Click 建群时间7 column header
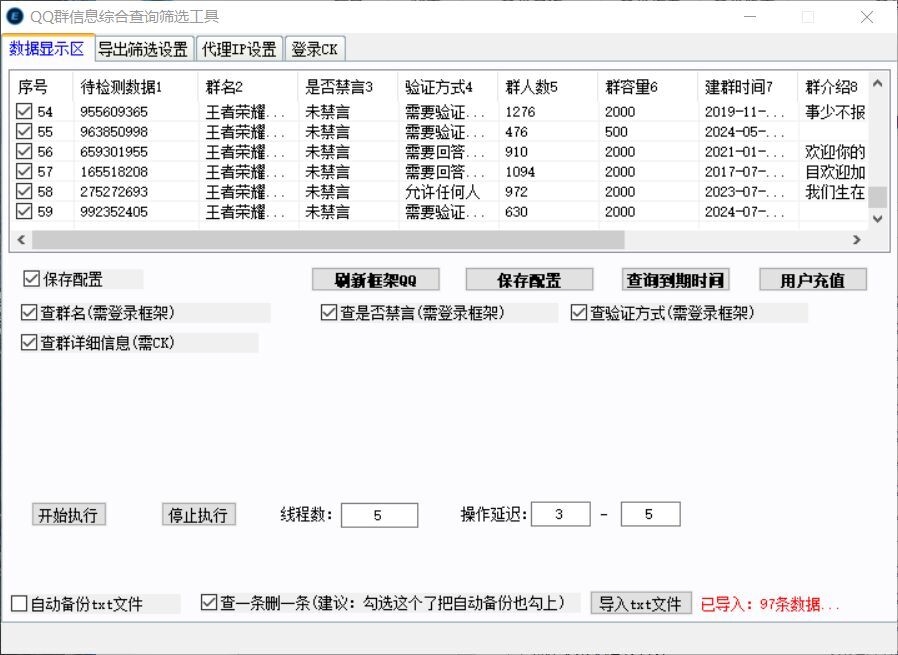The height and width of the screenshot is (655, 898). pyautogui.click(x=748, y=87)
